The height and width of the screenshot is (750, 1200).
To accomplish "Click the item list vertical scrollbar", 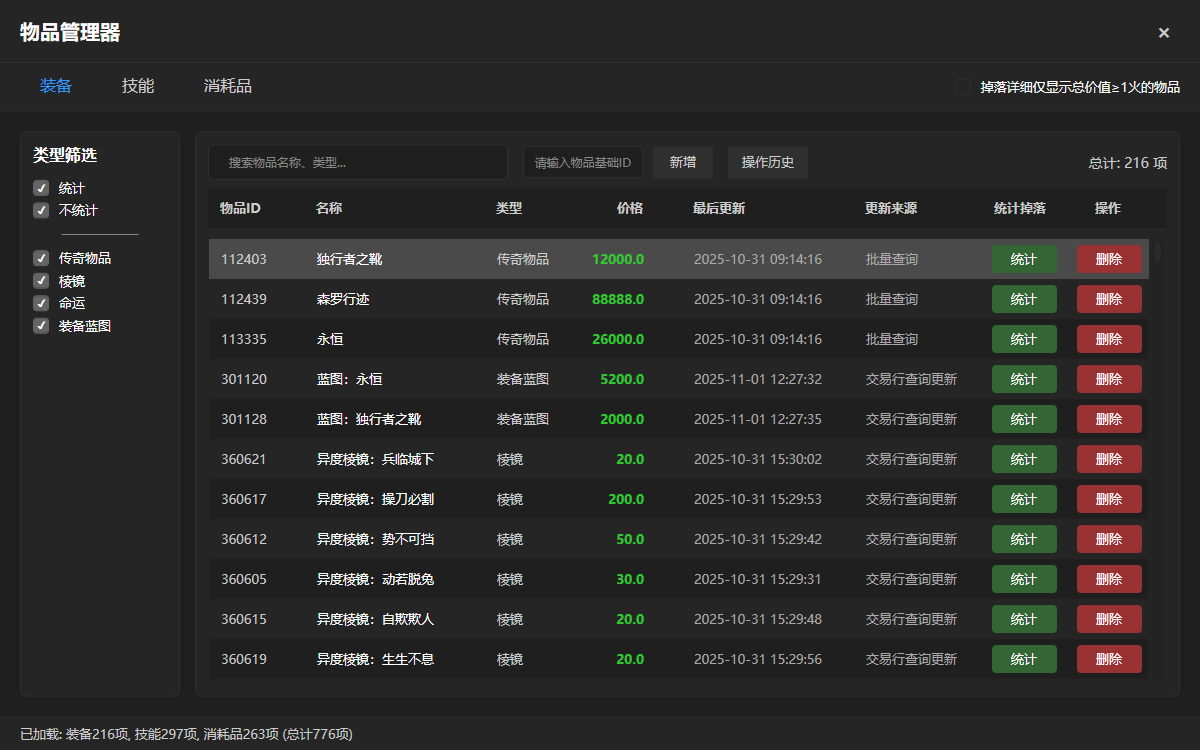I will [x=1158, y=252].
